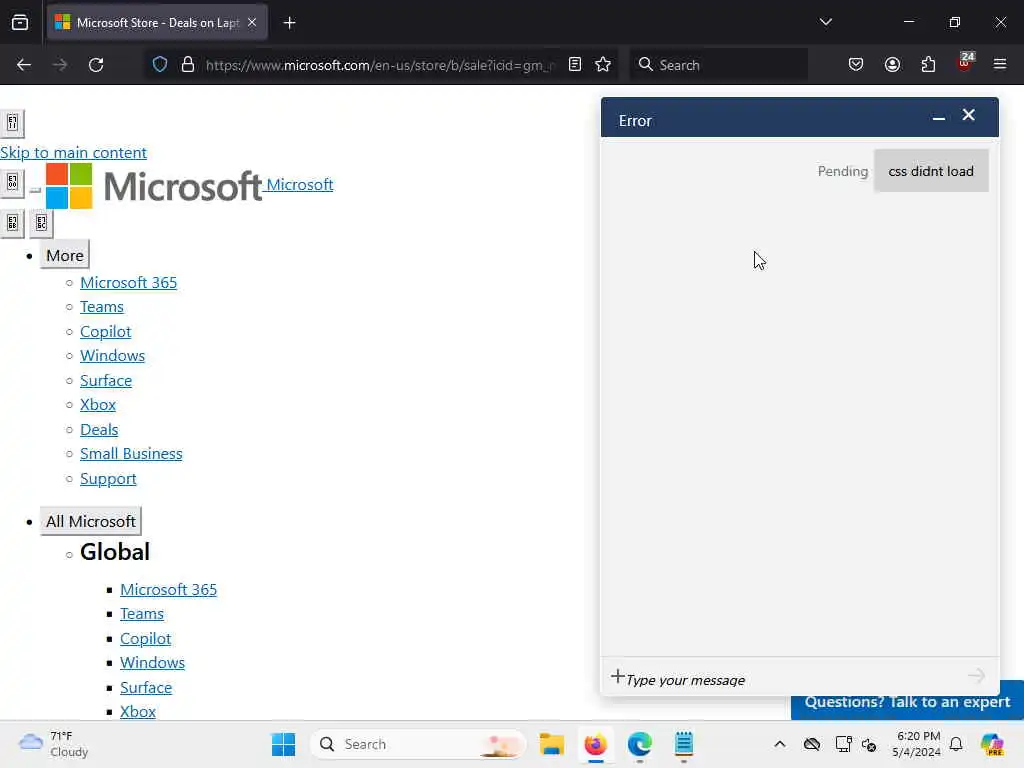The height and width of the screenshot is (768, 1024).
Task: Open Notepad taskbar icon
Action: (684, 744)
